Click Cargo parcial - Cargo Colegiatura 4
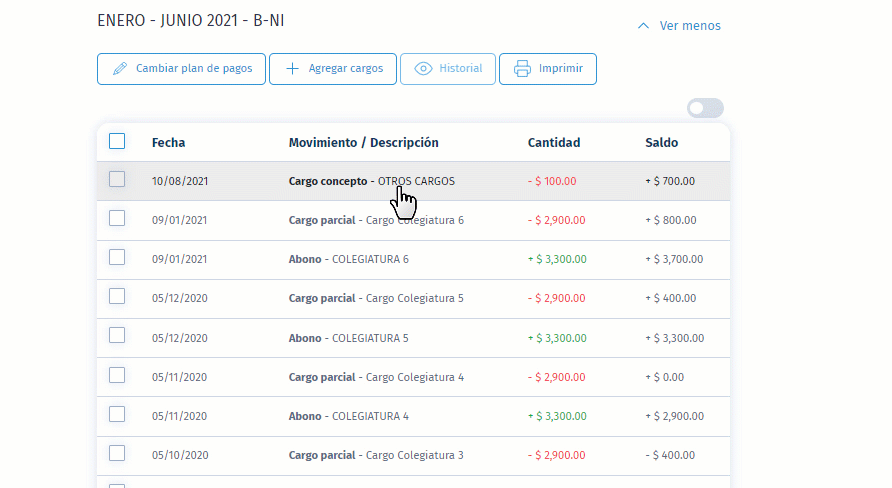The image size is (892, 488). pyautogui.click(x=376, y=377)
